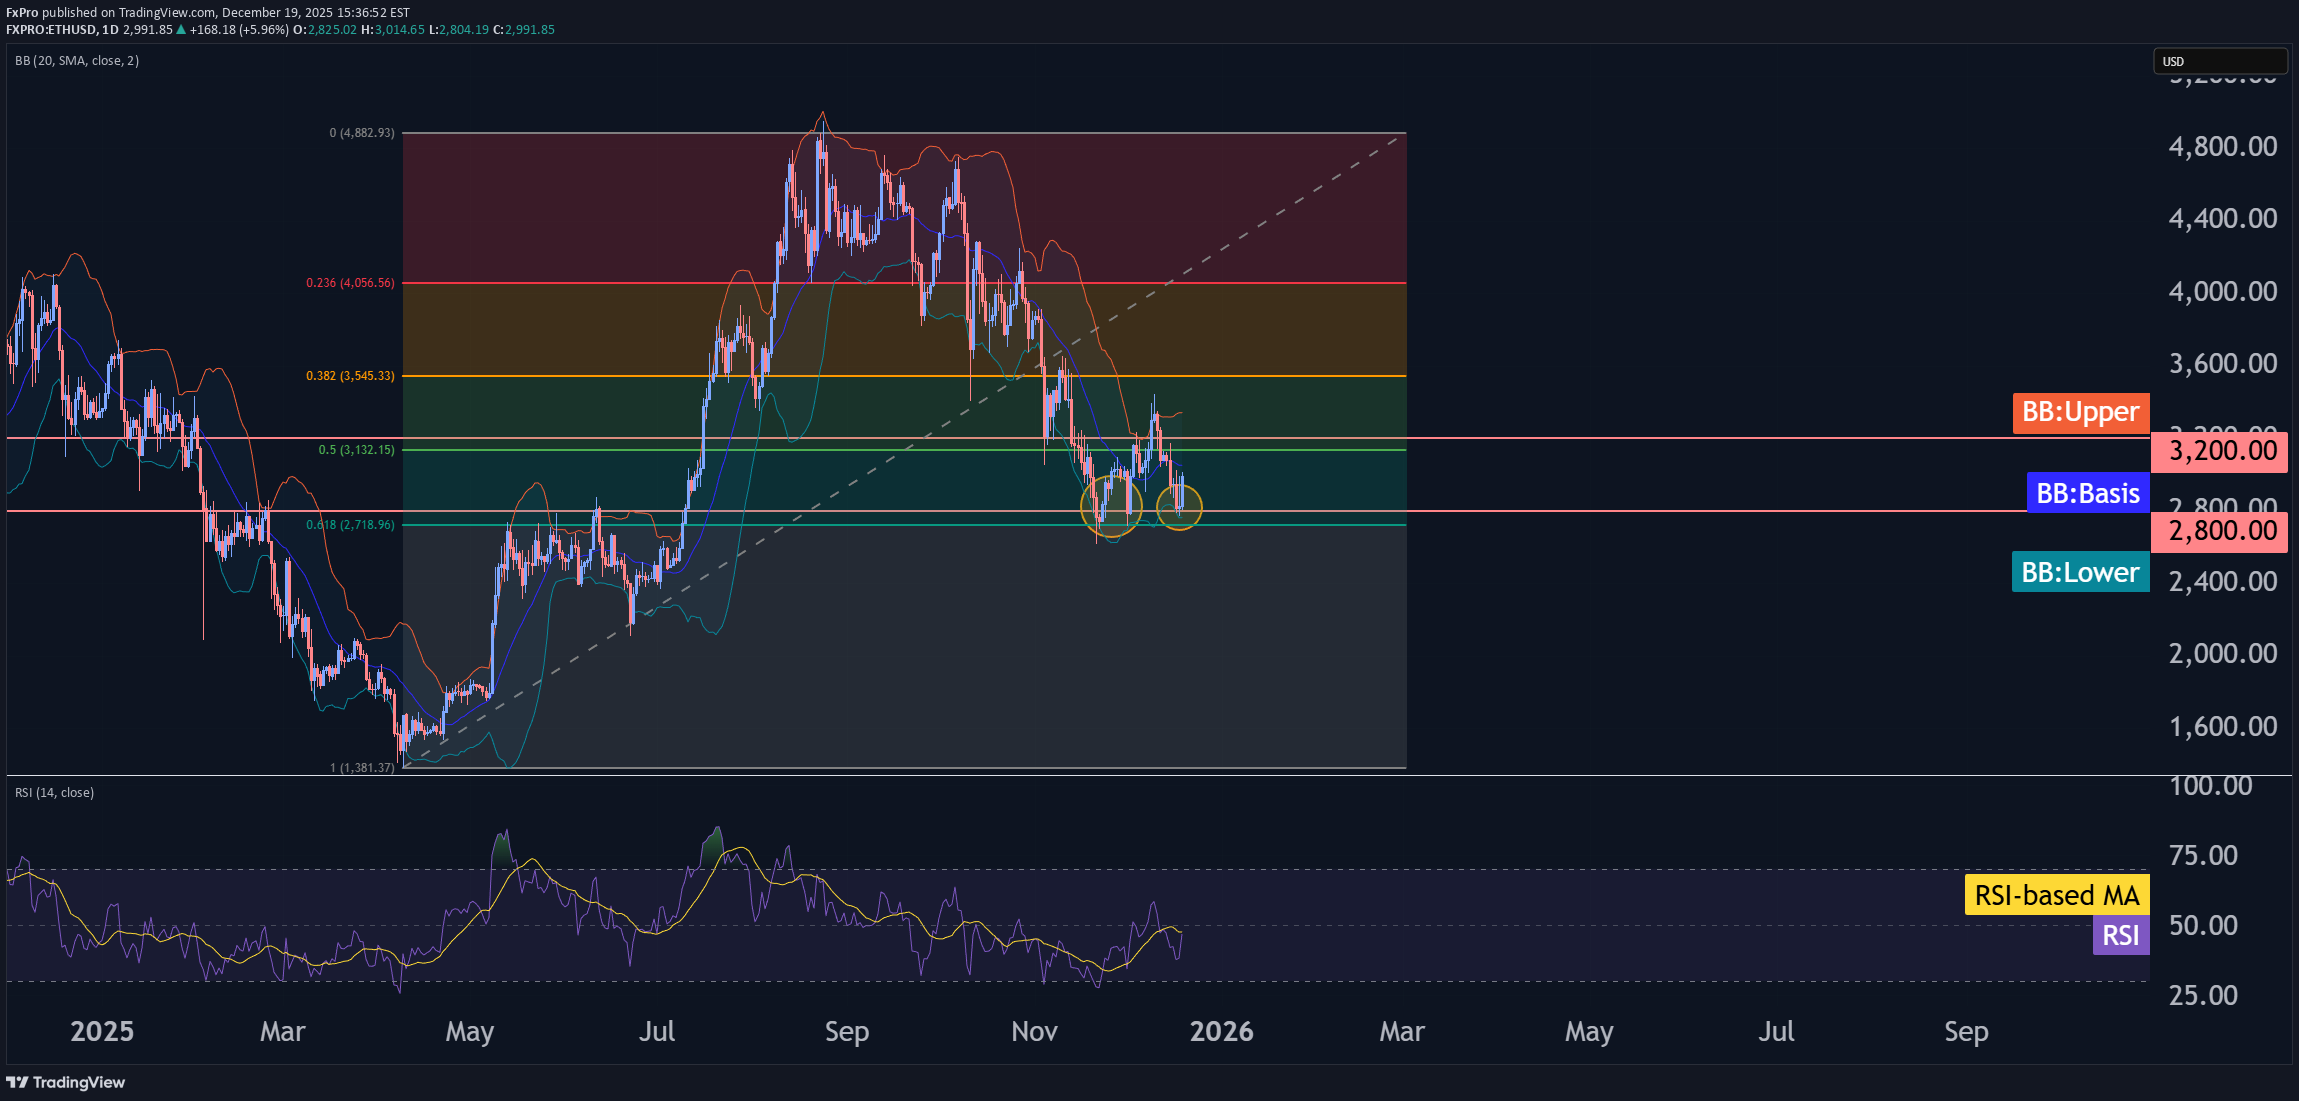
Task: Click the BB (20, SMA, close, 2) legend
Action: tap(77, 61)
